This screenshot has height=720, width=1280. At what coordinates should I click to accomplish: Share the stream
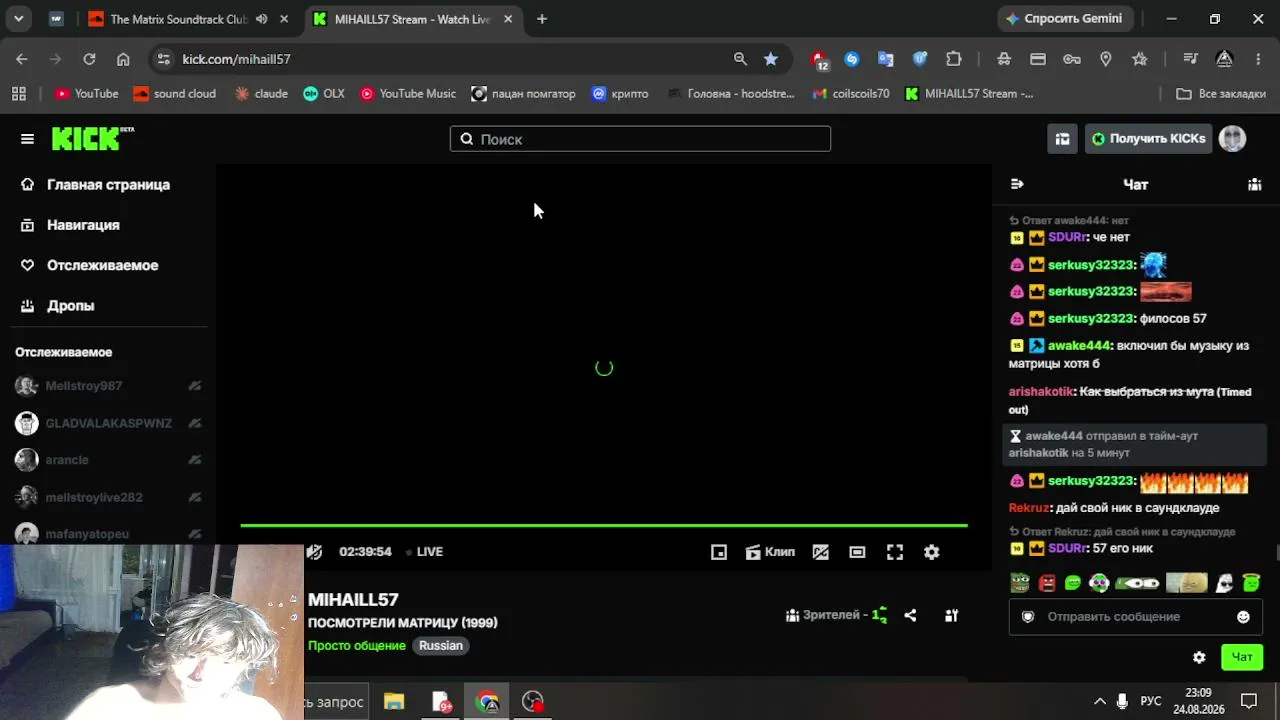[x=910, y=616]
